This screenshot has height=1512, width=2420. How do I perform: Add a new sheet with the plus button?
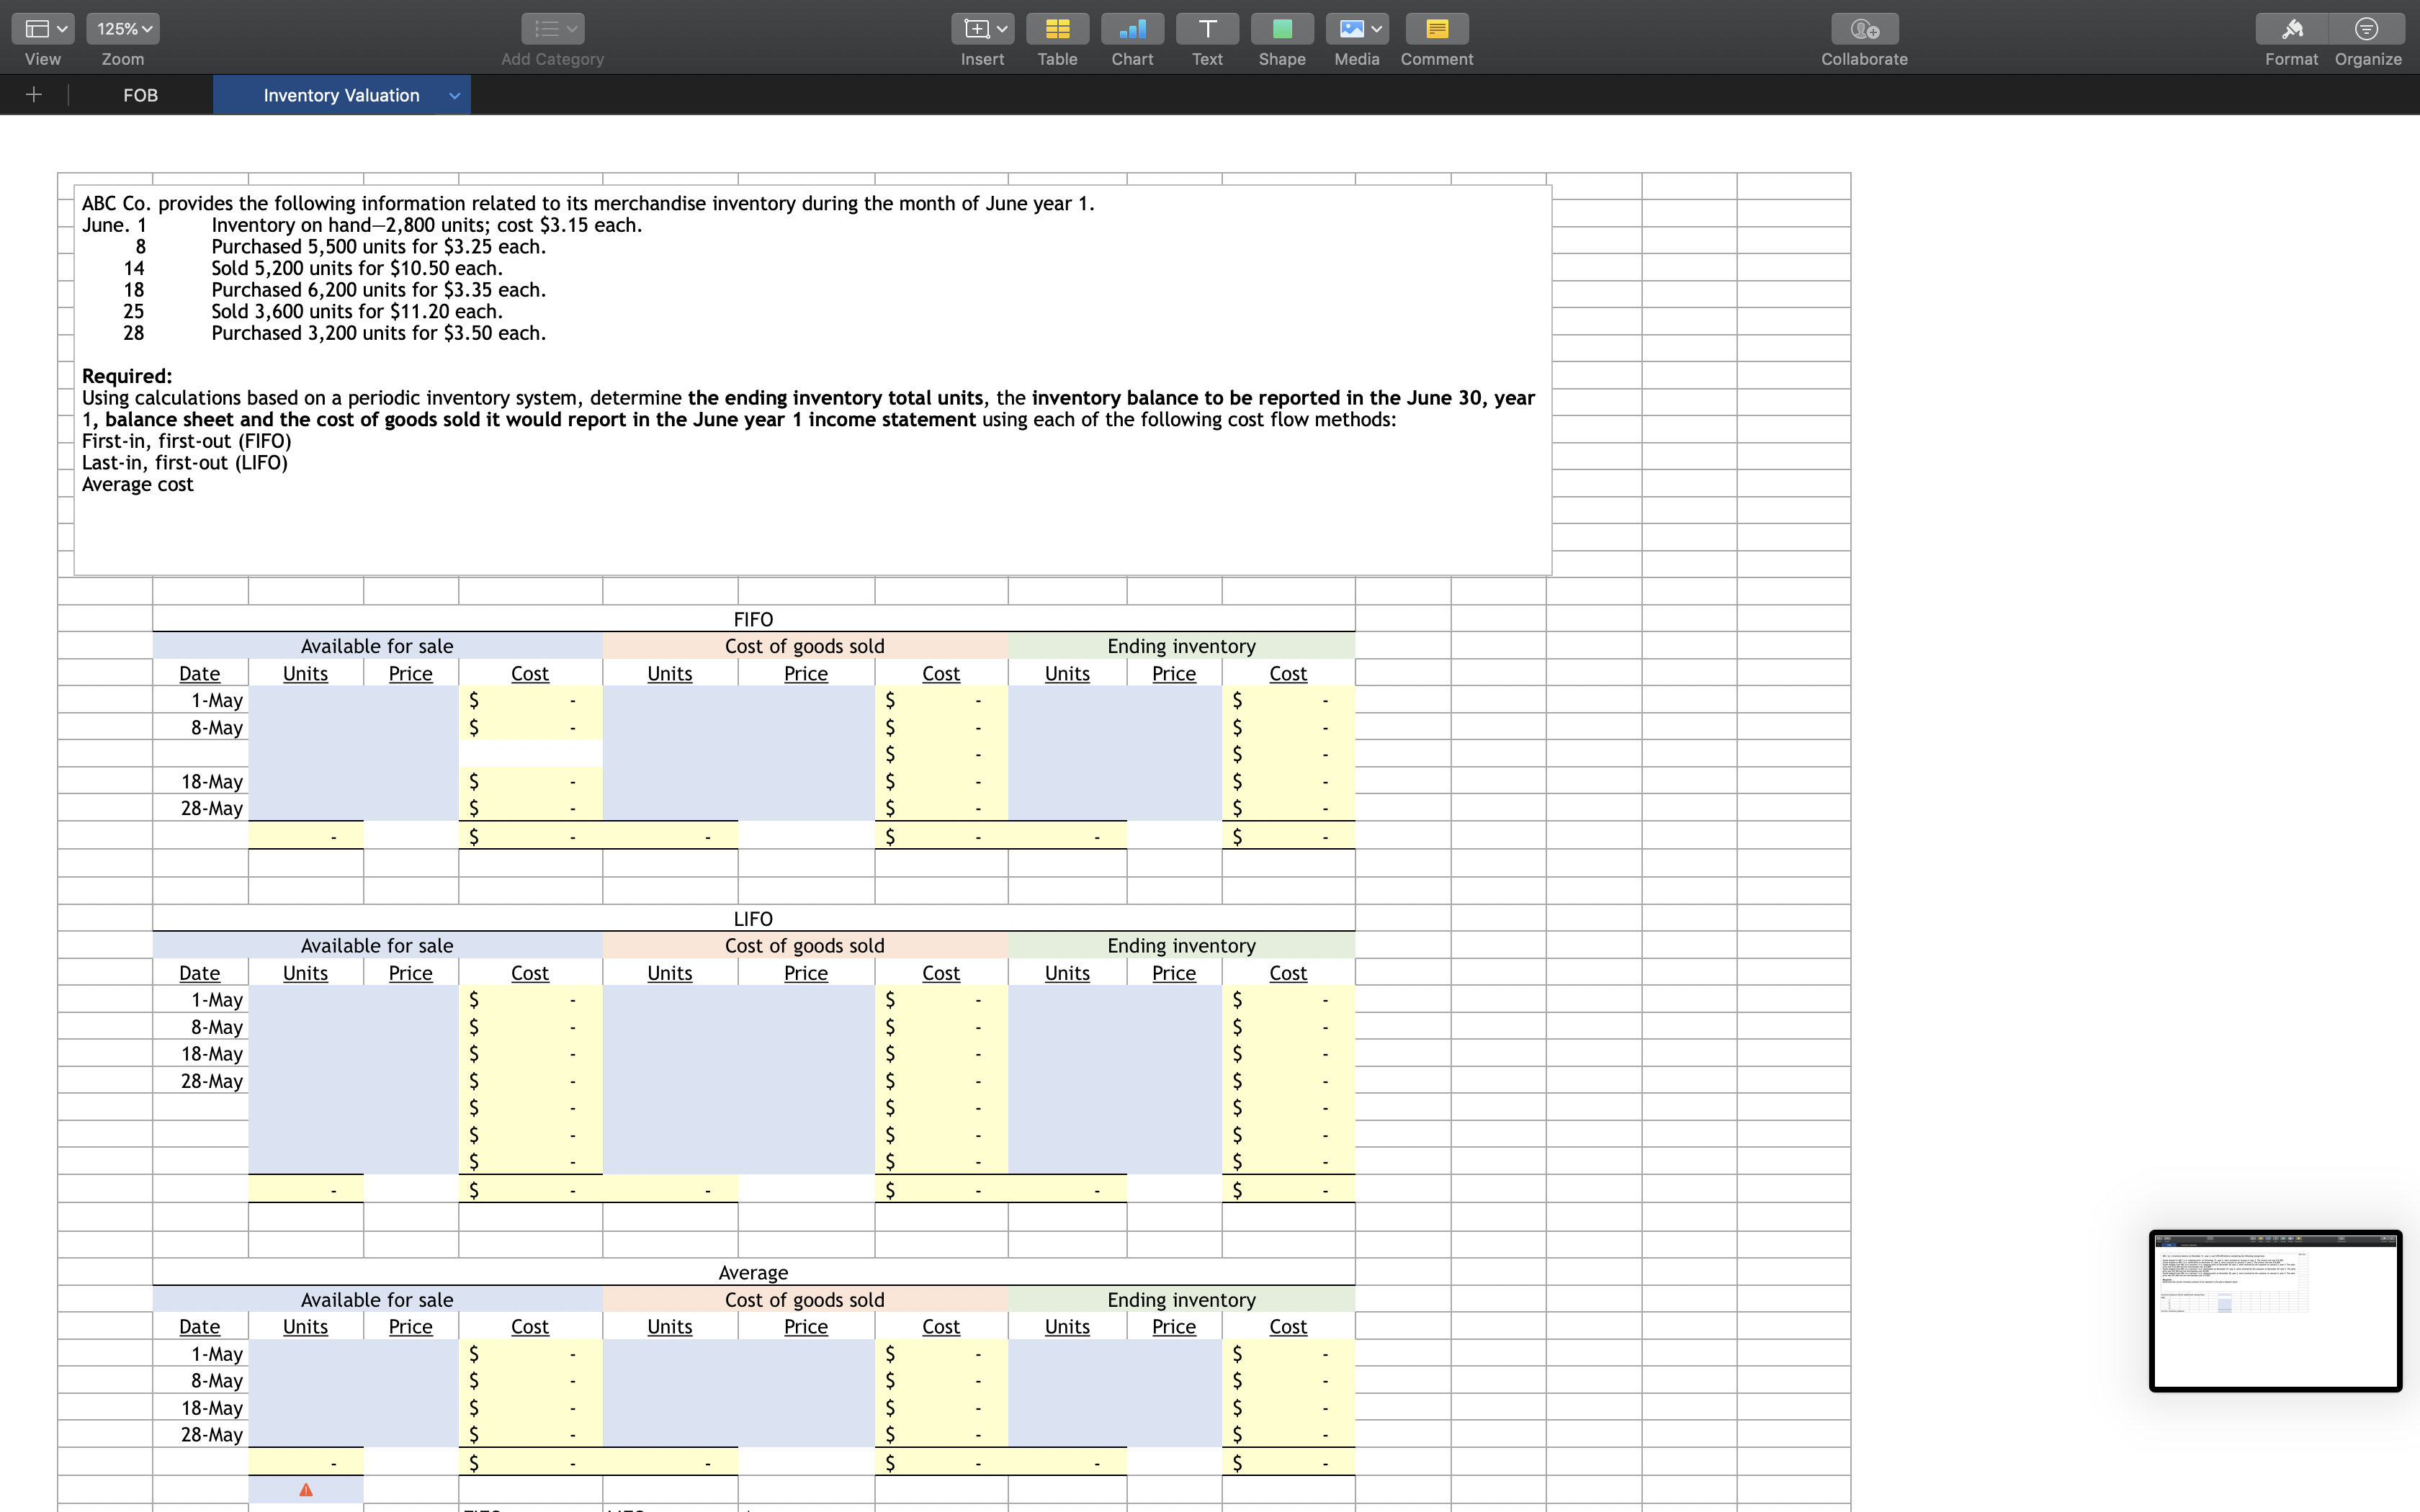coord(33,95)
